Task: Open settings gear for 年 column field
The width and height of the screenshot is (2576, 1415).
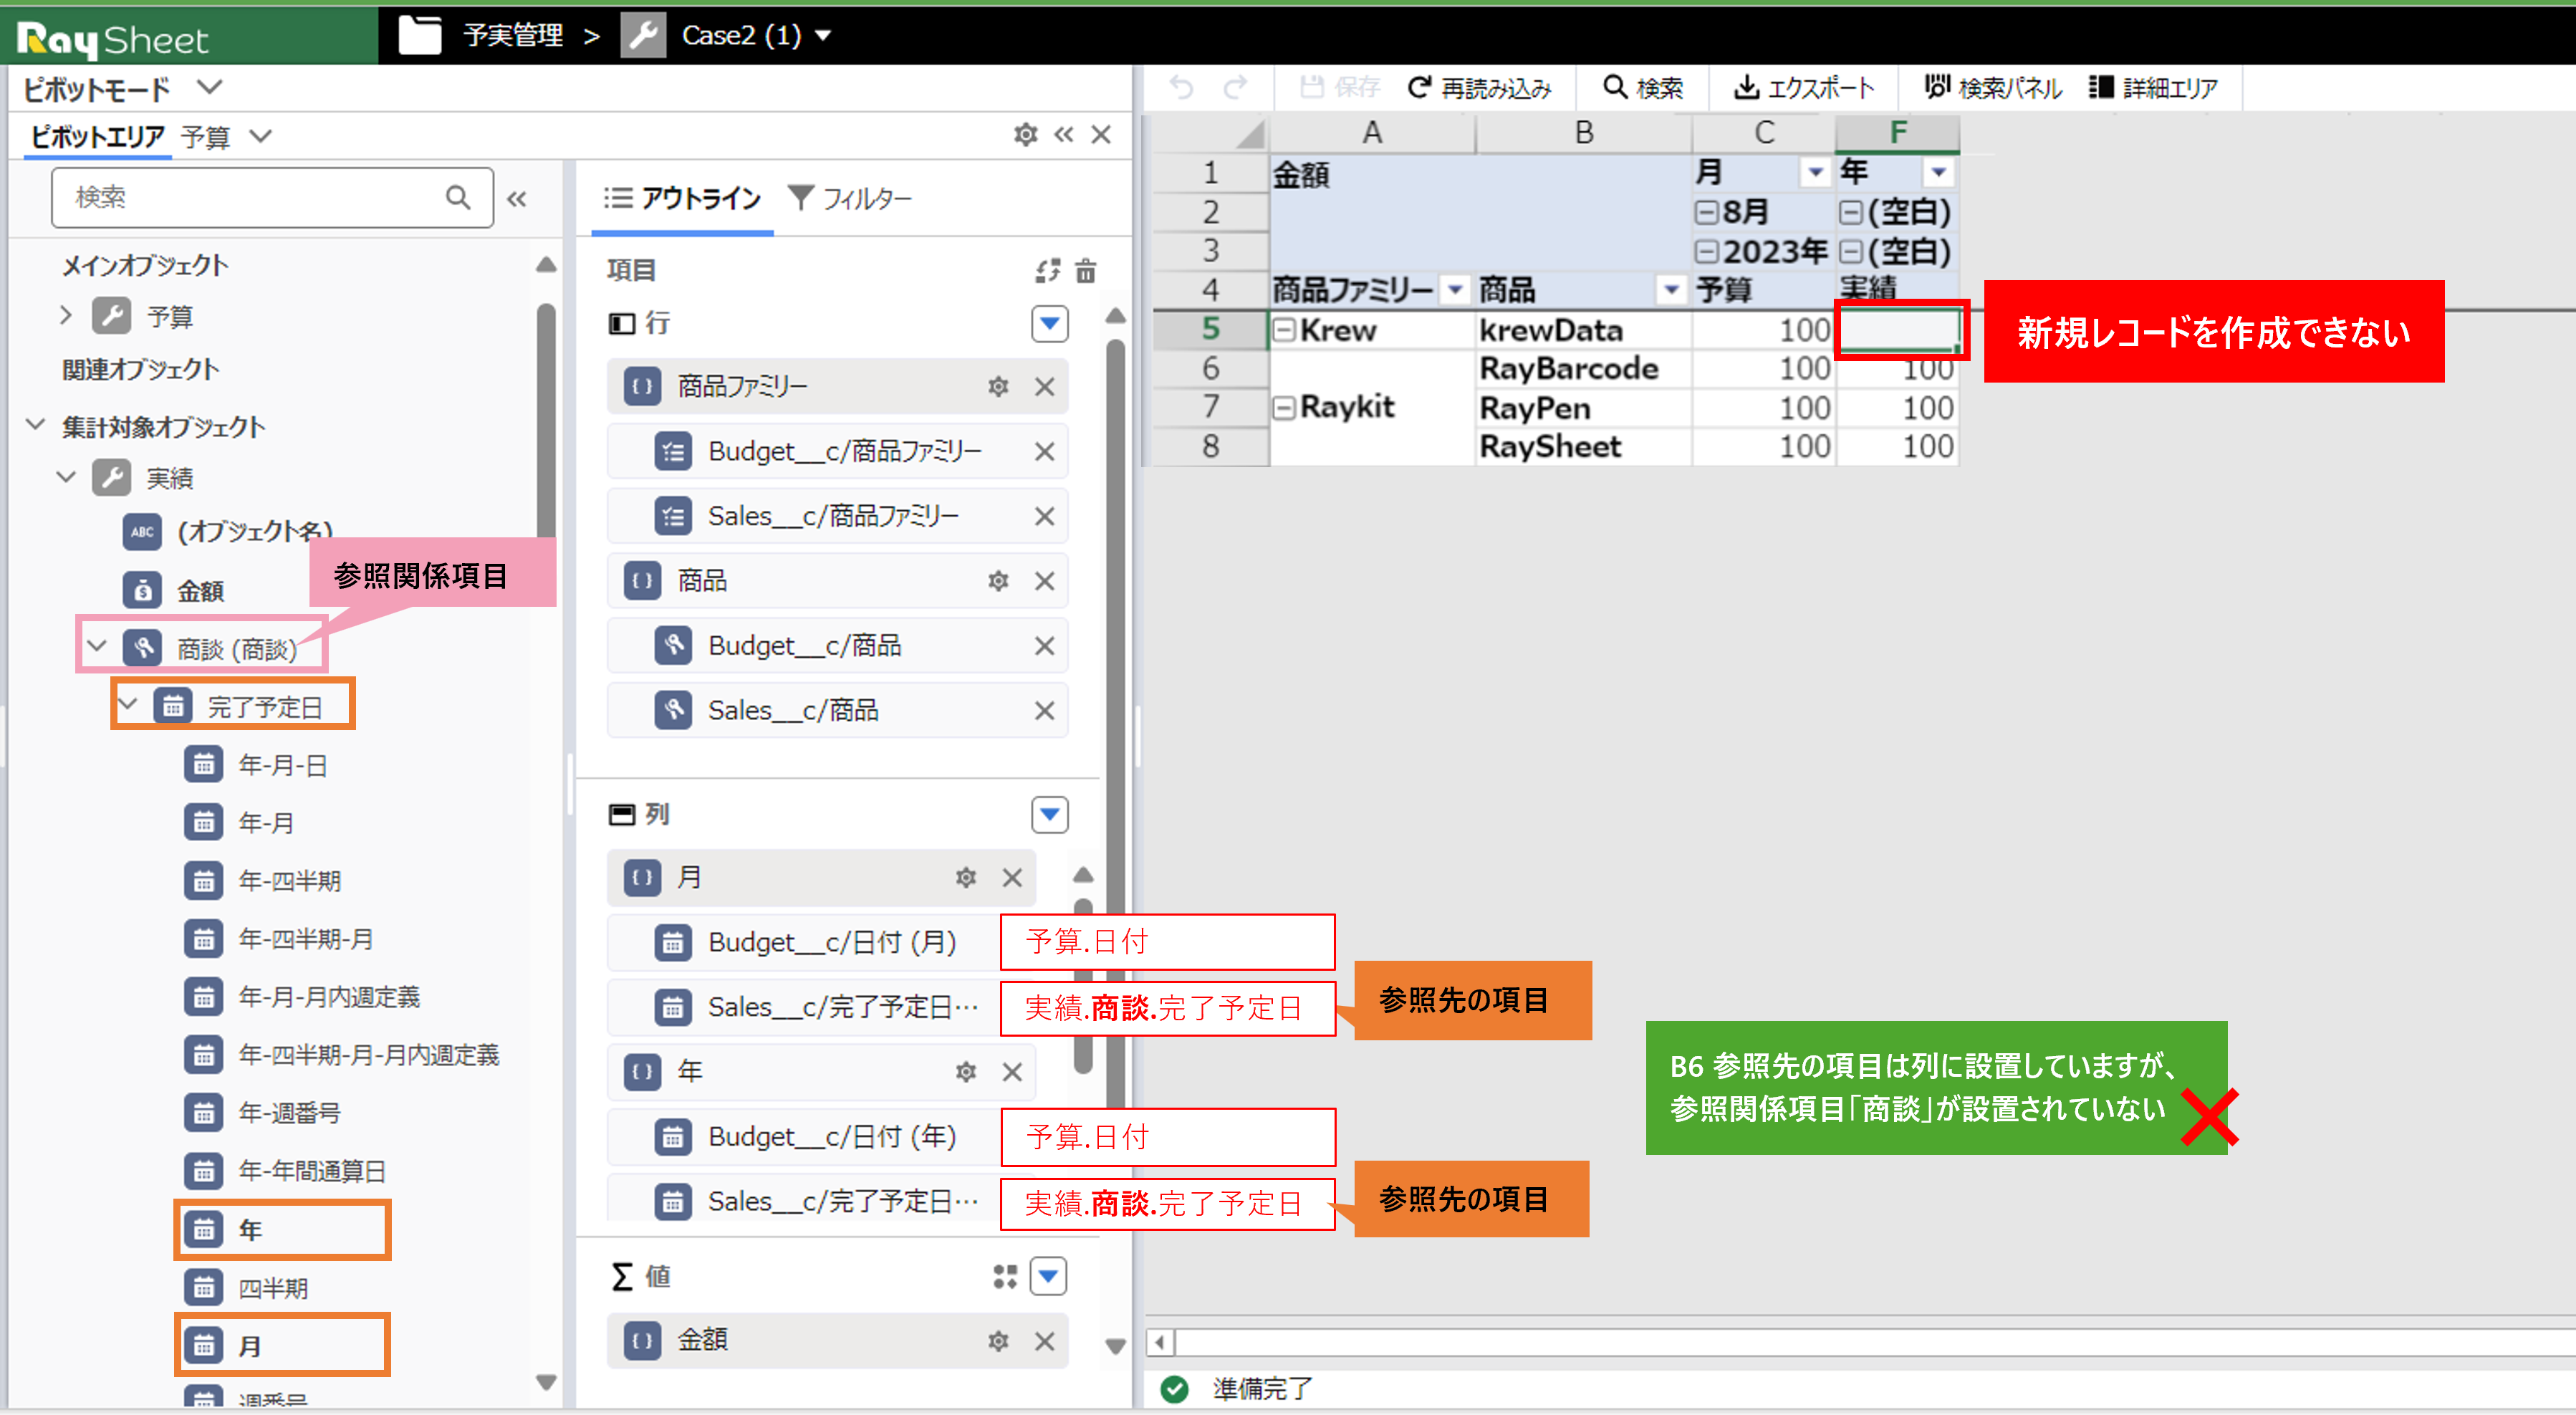Action: click(x=965, y=1072)
